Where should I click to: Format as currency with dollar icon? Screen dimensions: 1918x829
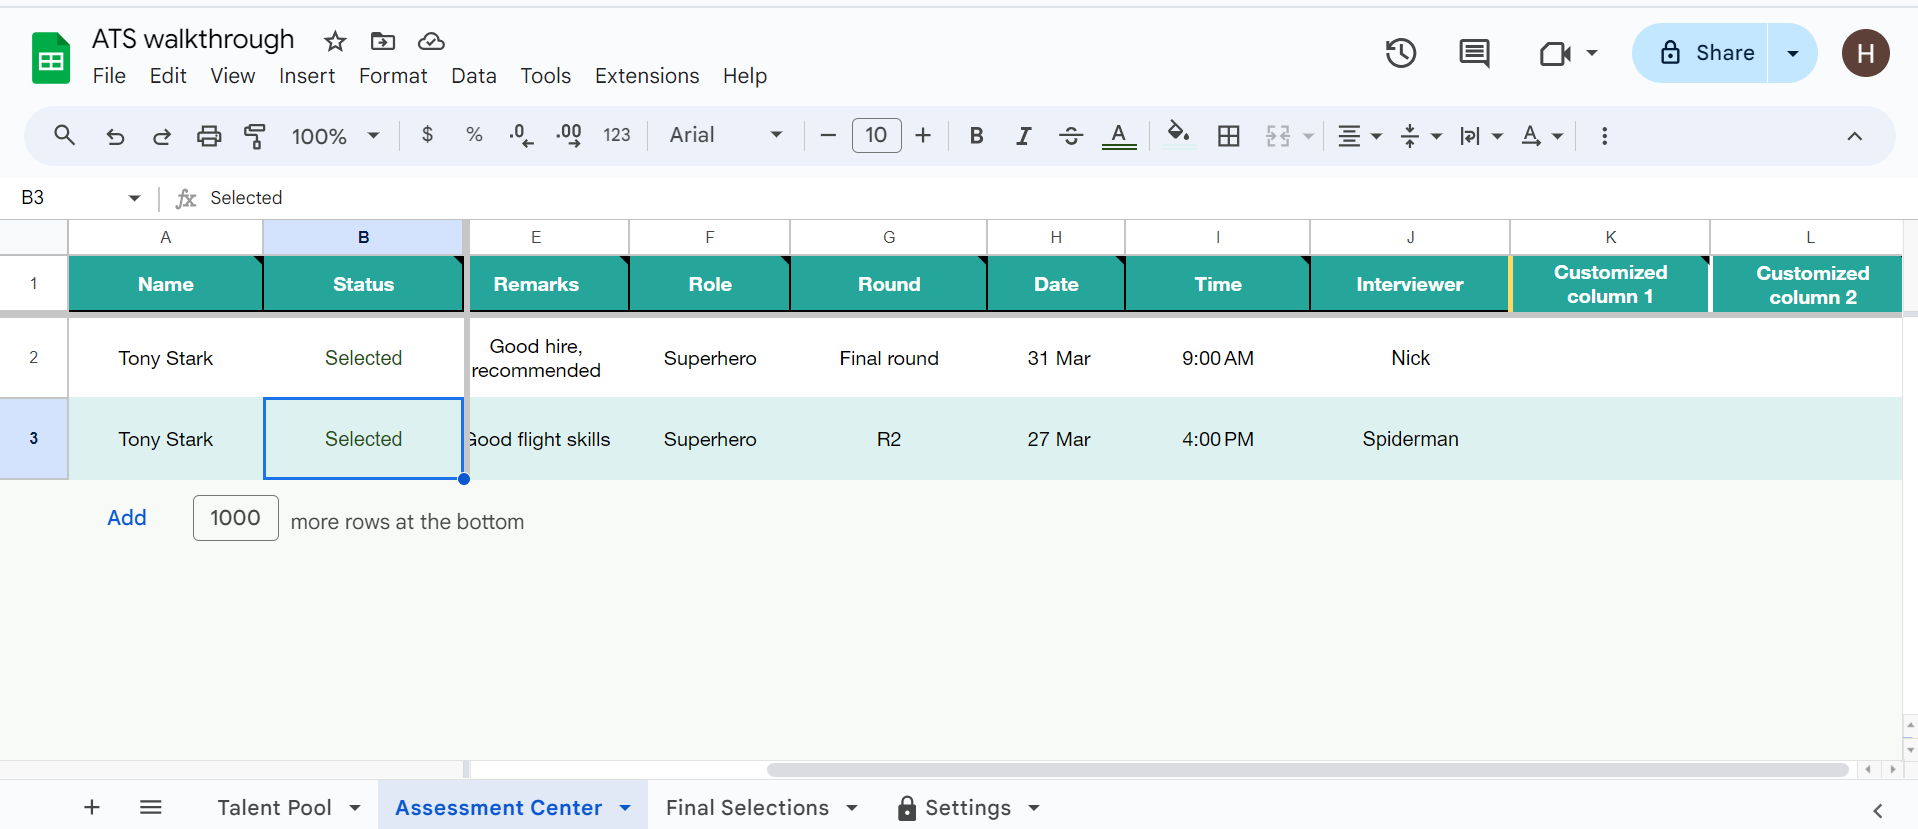tap(427, 135)
